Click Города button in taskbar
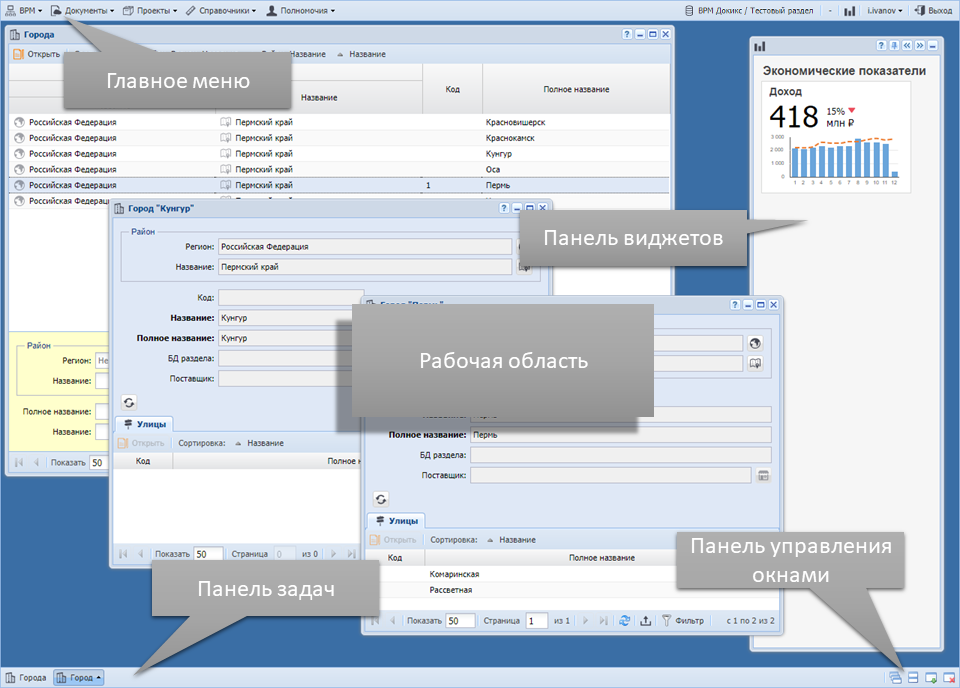This screenshot has height=688, width=960. pos(26,678)
